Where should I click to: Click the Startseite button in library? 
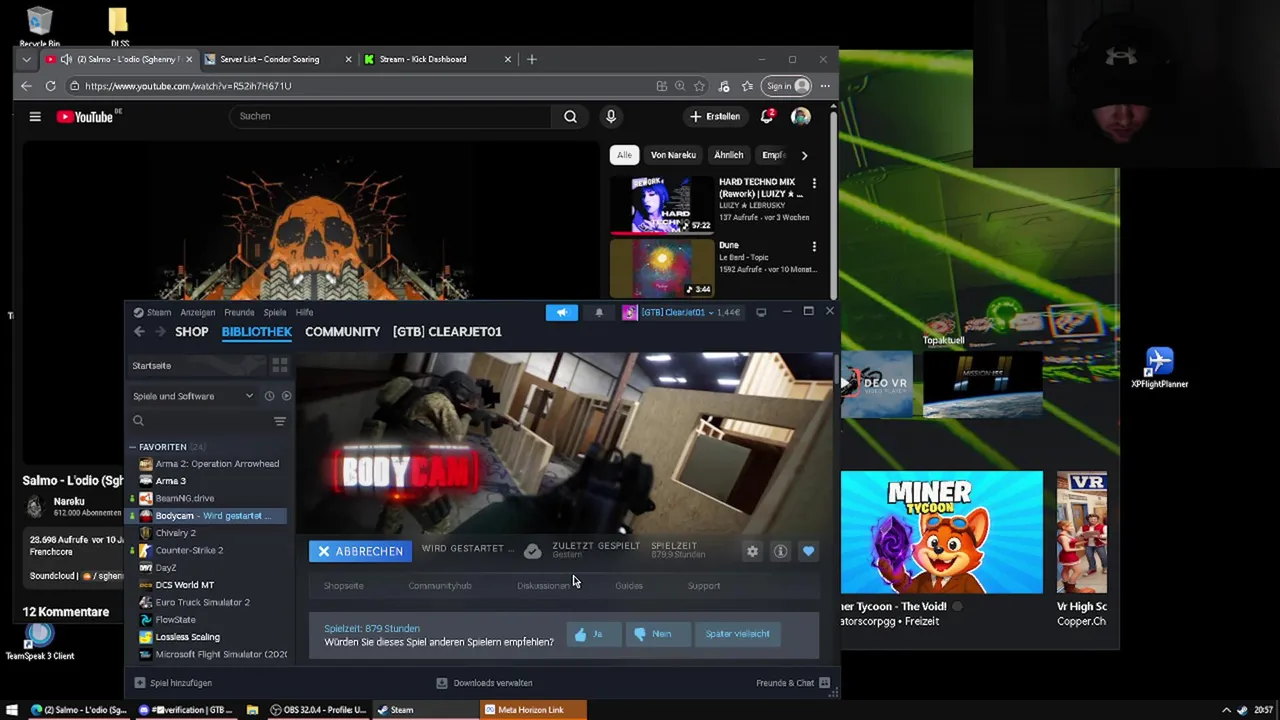click(197, 365)
